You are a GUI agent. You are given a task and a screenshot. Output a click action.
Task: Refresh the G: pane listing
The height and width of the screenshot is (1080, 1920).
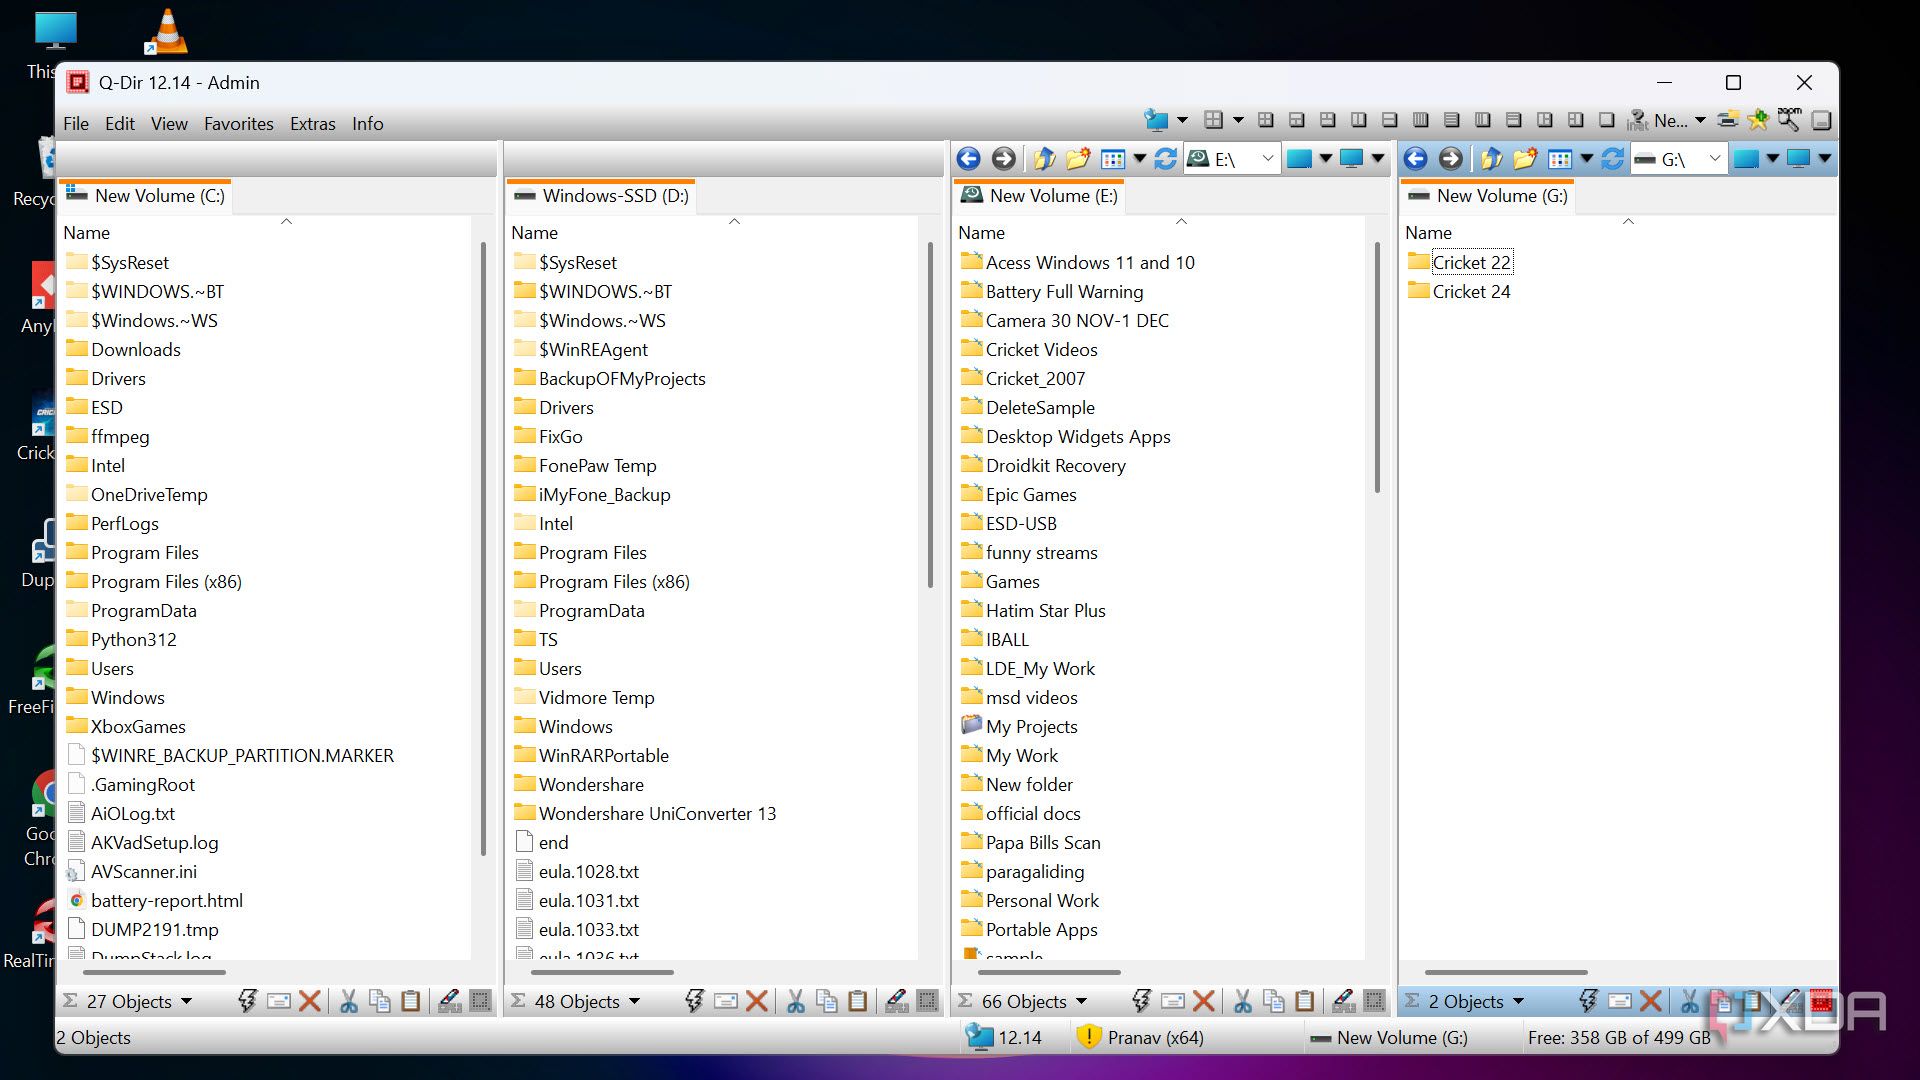click(1612, 158)
